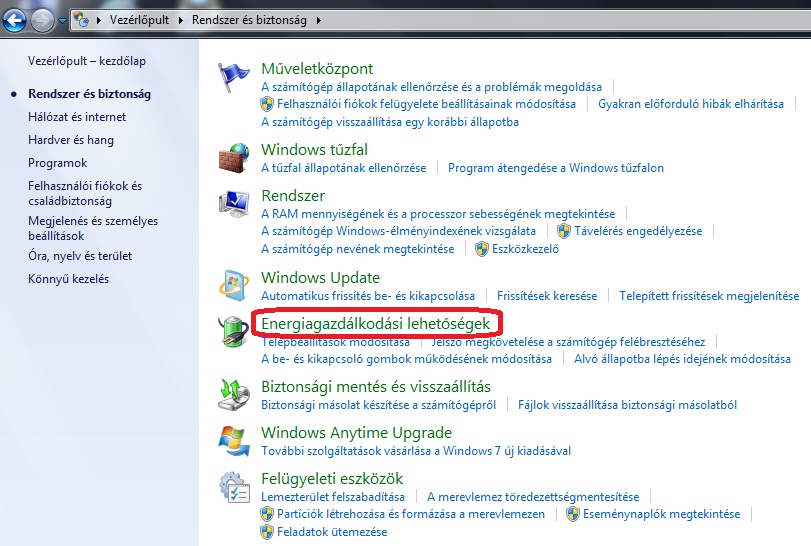Expand the arrow after Rendszer és biztonság breadcrumb

[319, 20]
